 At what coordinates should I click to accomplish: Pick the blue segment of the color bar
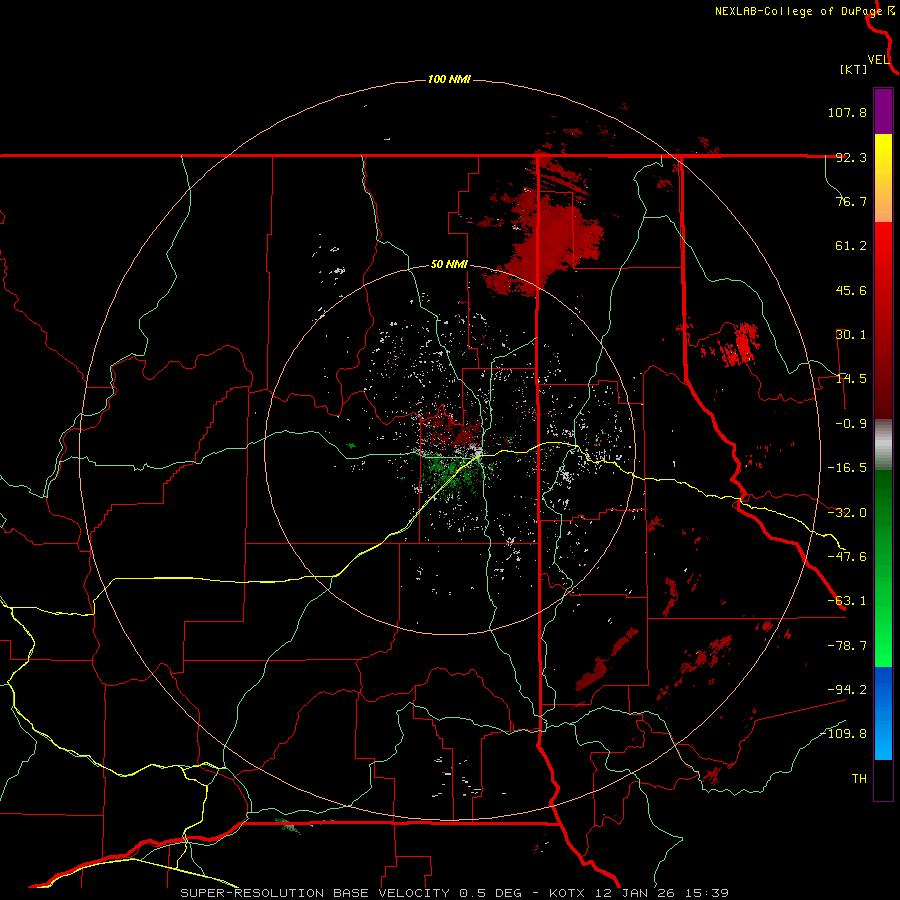(883, 713)
